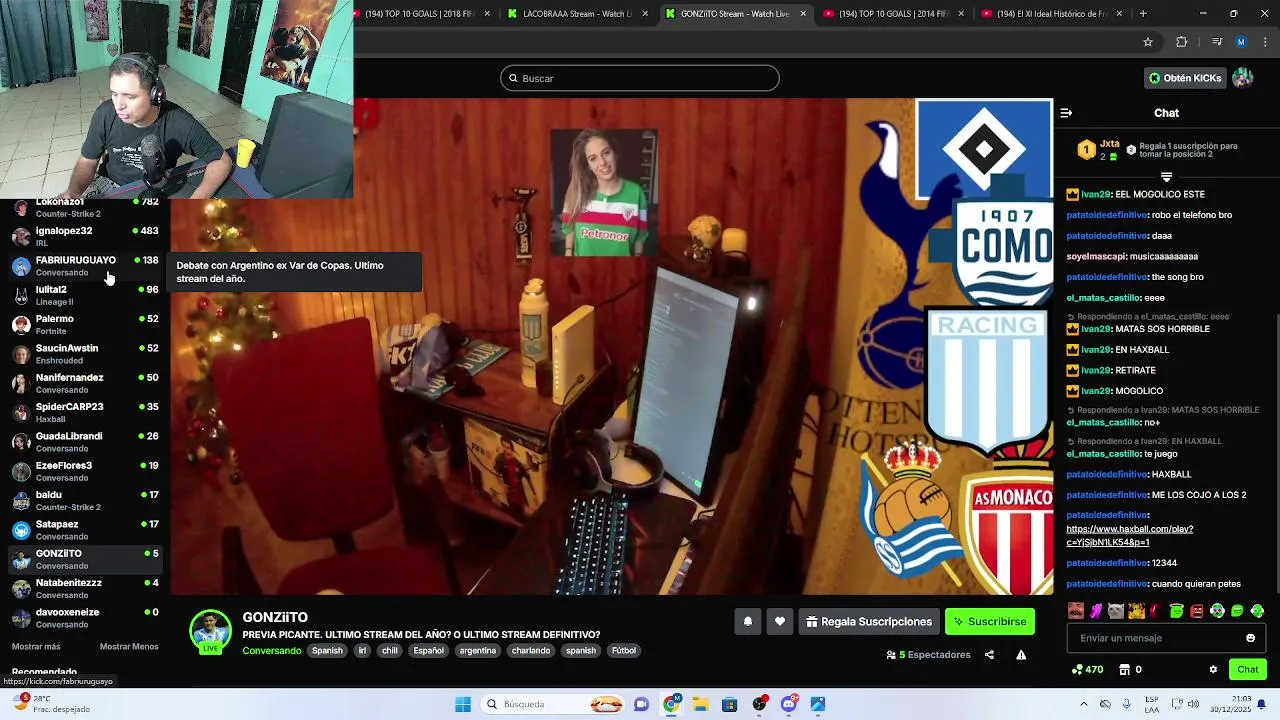Insert the green halo angel emote
Viewport: 1280px width, 720px height.
pyautogui.click(x=1177, y=611)
